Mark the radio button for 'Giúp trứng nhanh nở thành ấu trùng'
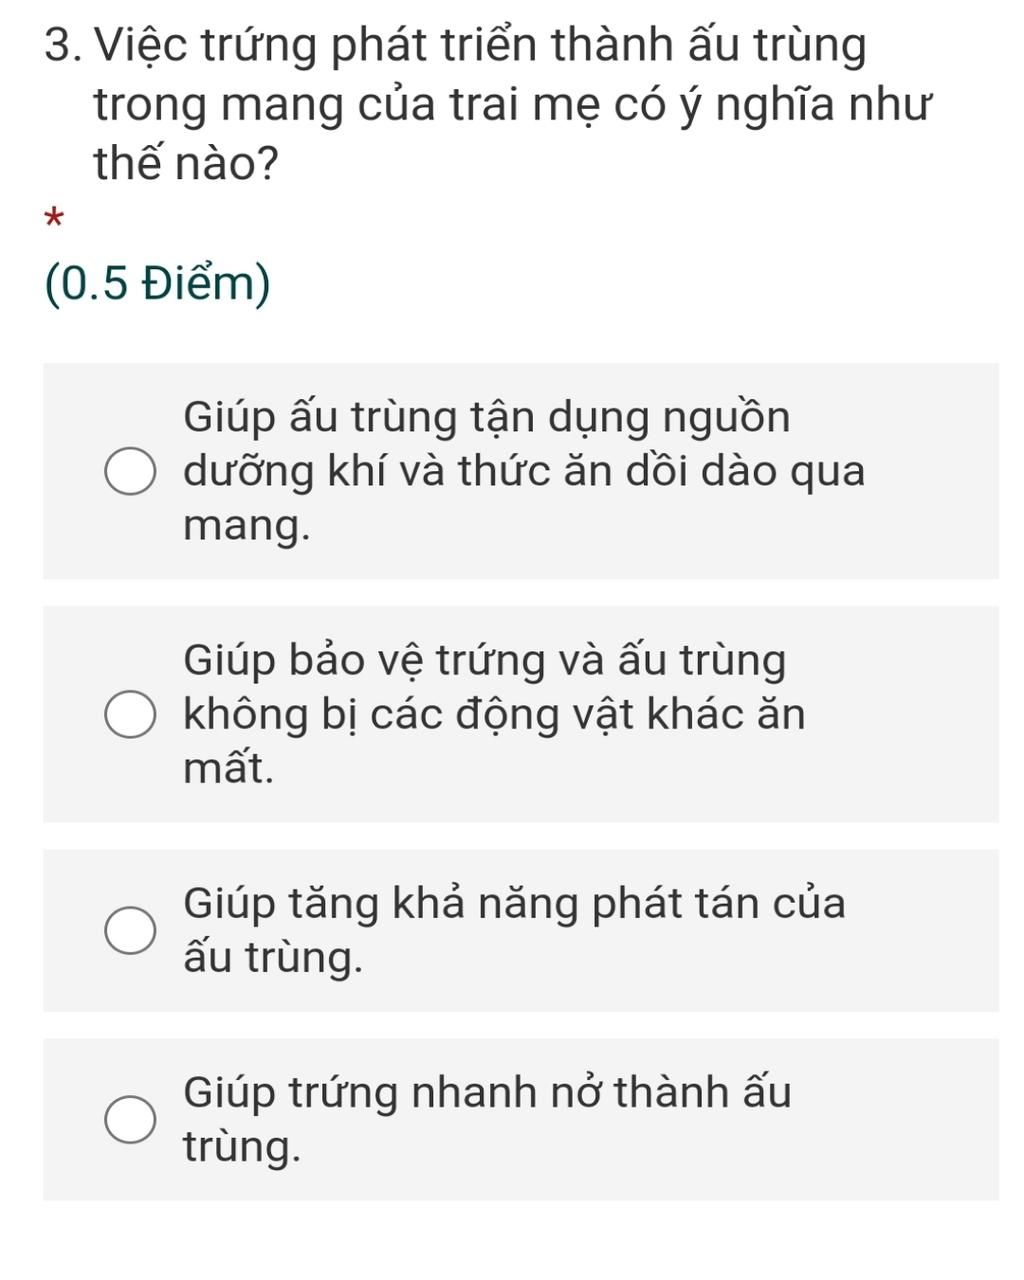Image resolution: width=1024 pixels, height=1280 pixels. [130, 1119]
